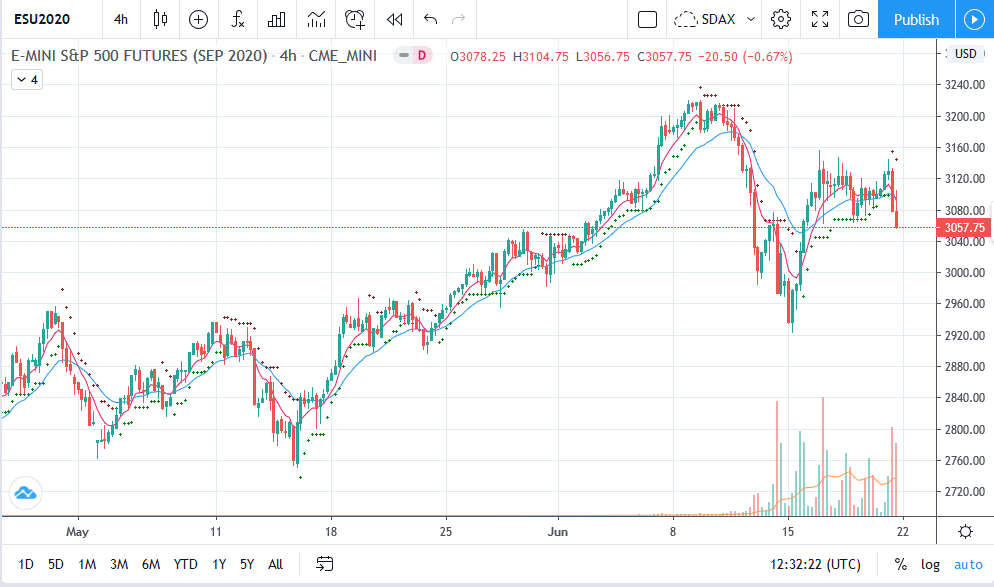994x587 pixels.
Task: Toggle the log scale option
Action: (x=930, y=564)
